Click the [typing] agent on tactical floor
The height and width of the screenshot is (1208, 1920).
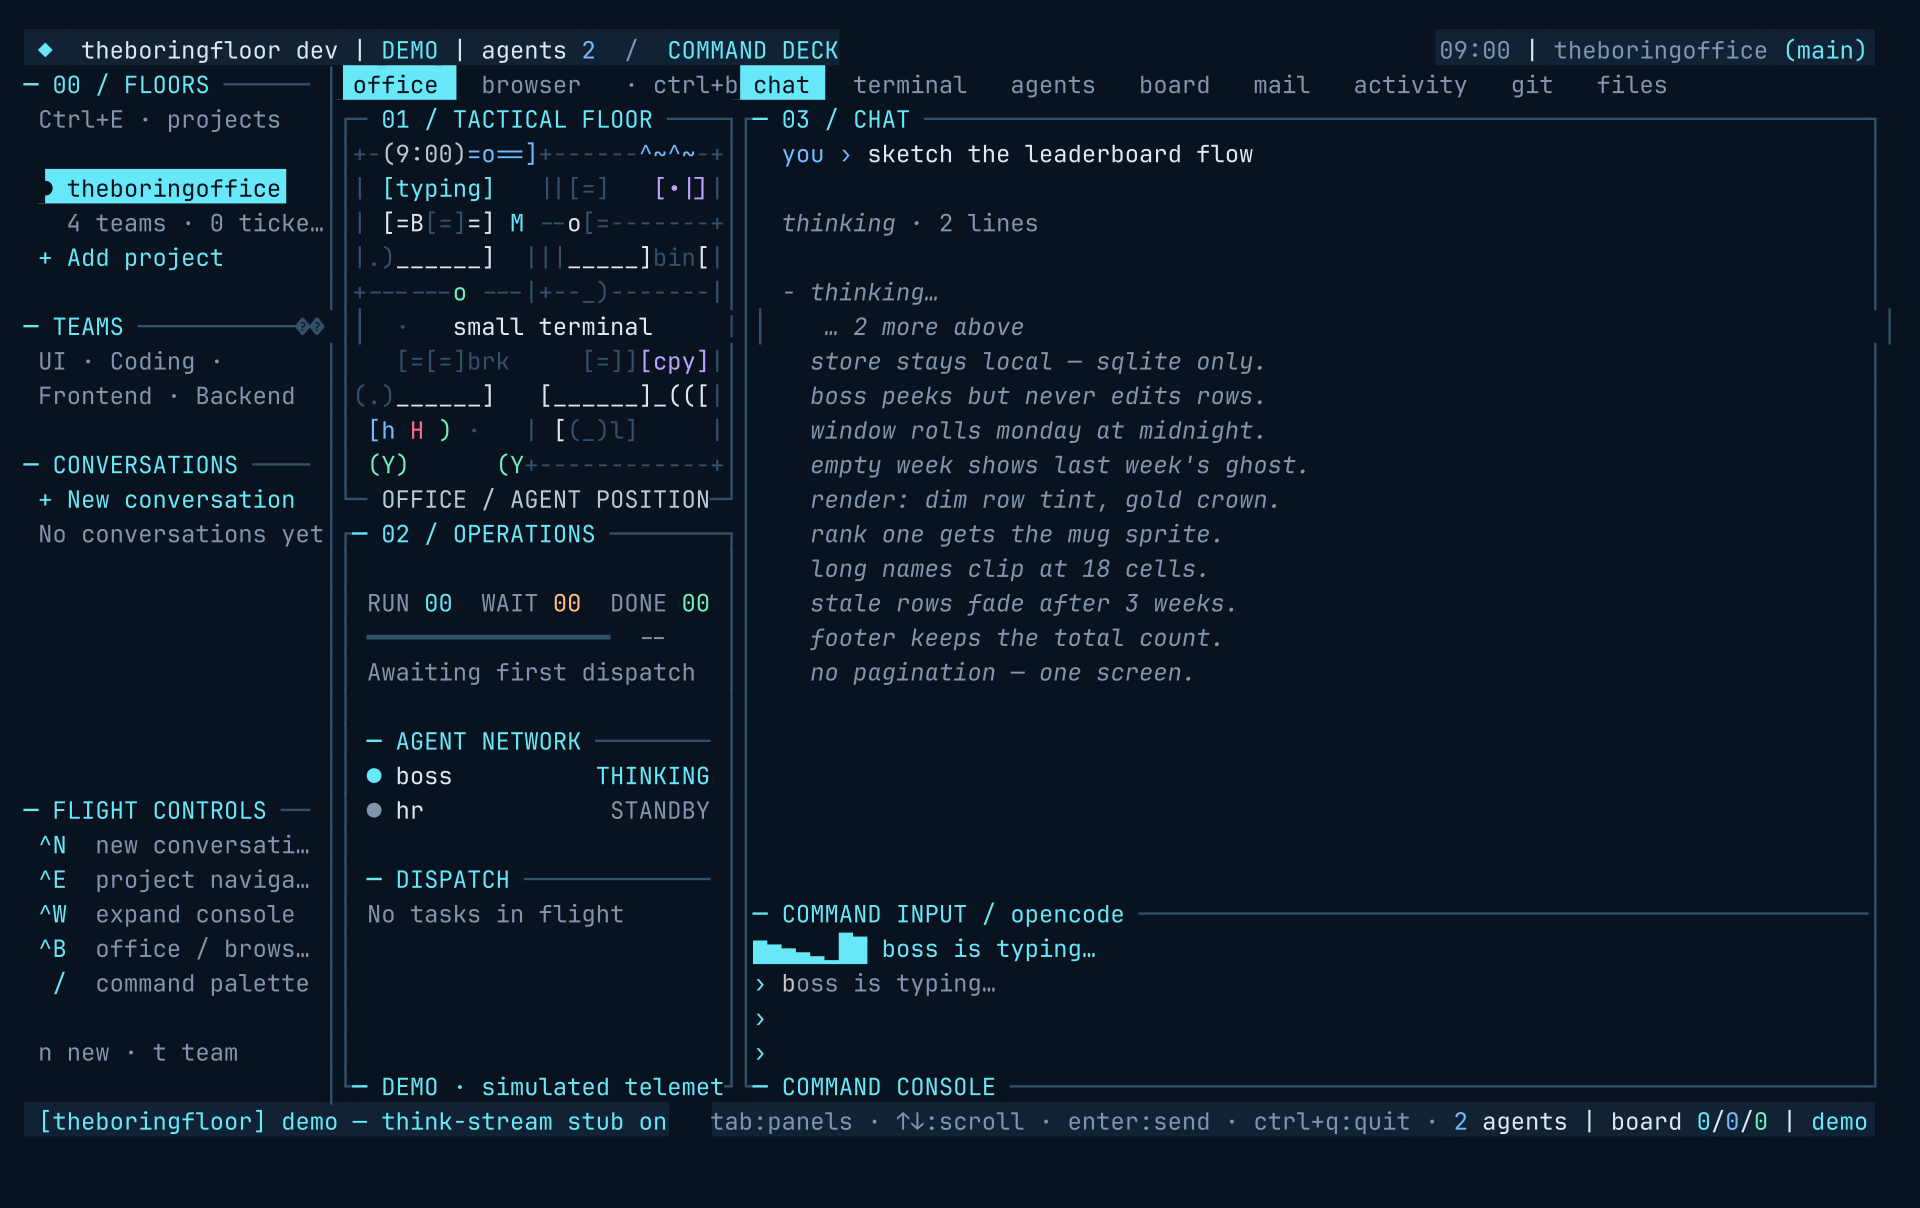(x=438, y=189)
